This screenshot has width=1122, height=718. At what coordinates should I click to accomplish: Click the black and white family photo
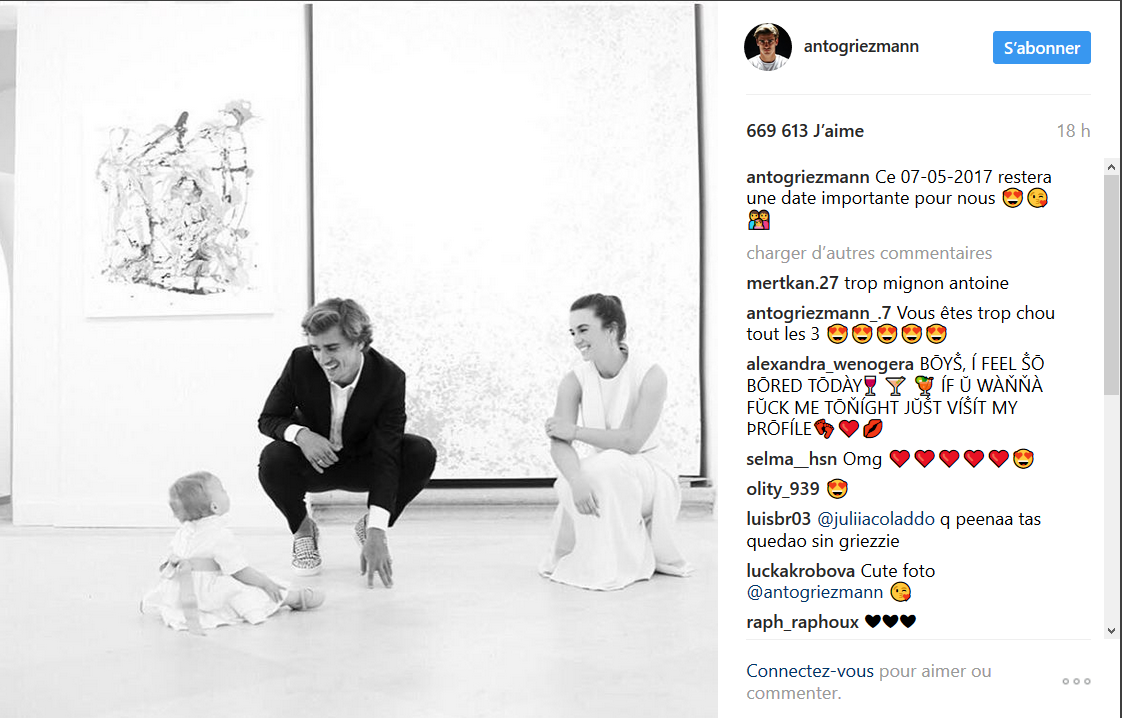(x=358, y=359)
